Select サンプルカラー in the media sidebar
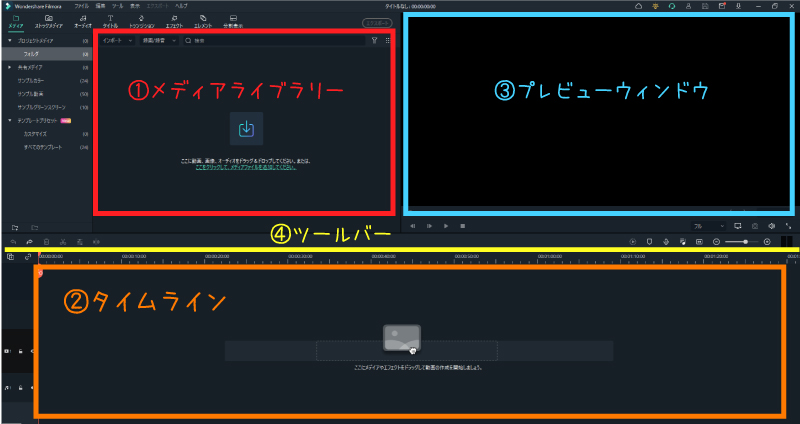 click(x=34, y=79)
